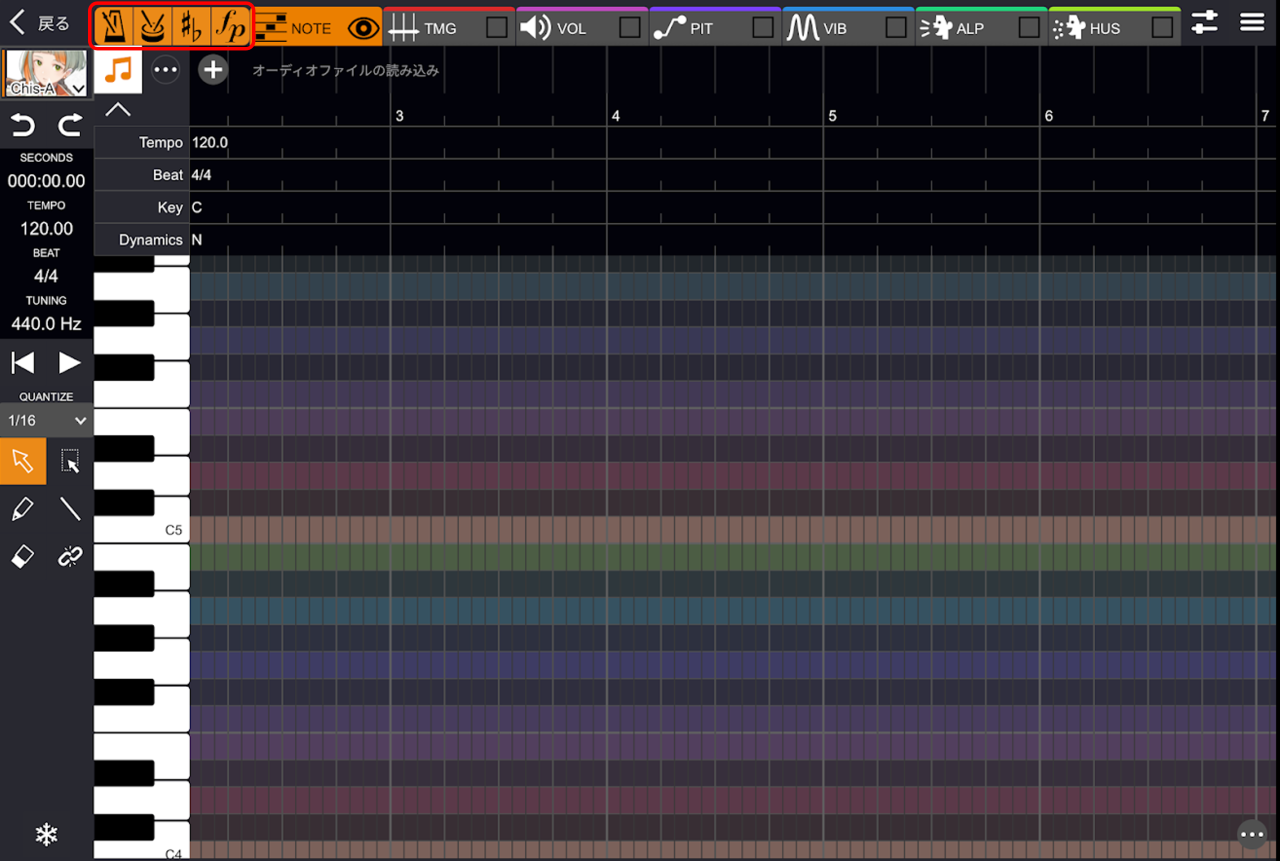The height and width of the screenshot is (861, 1280).
Task: Enable the PIT checkbox
Action: coord(763,28)
